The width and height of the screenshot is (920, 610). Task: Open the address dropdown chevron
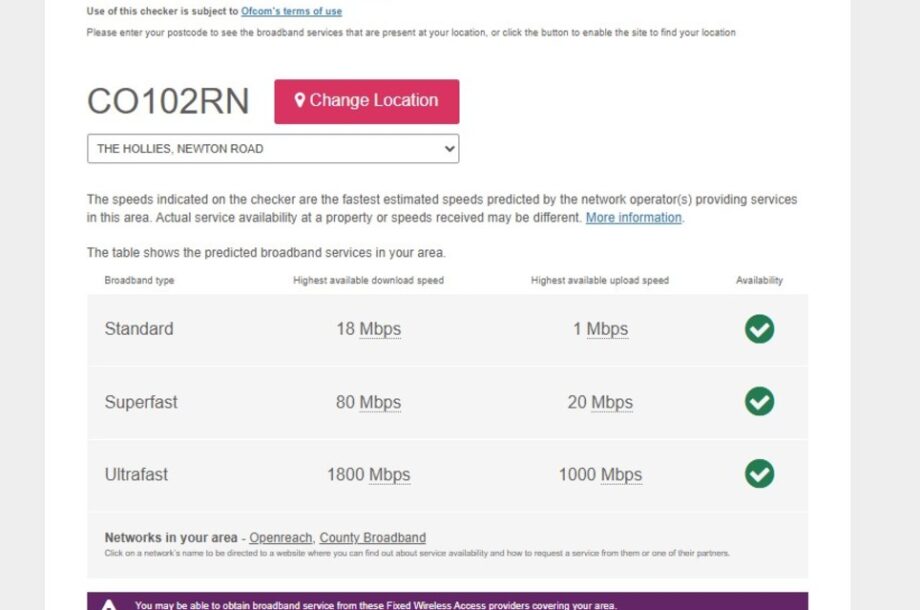click(449, 148)
